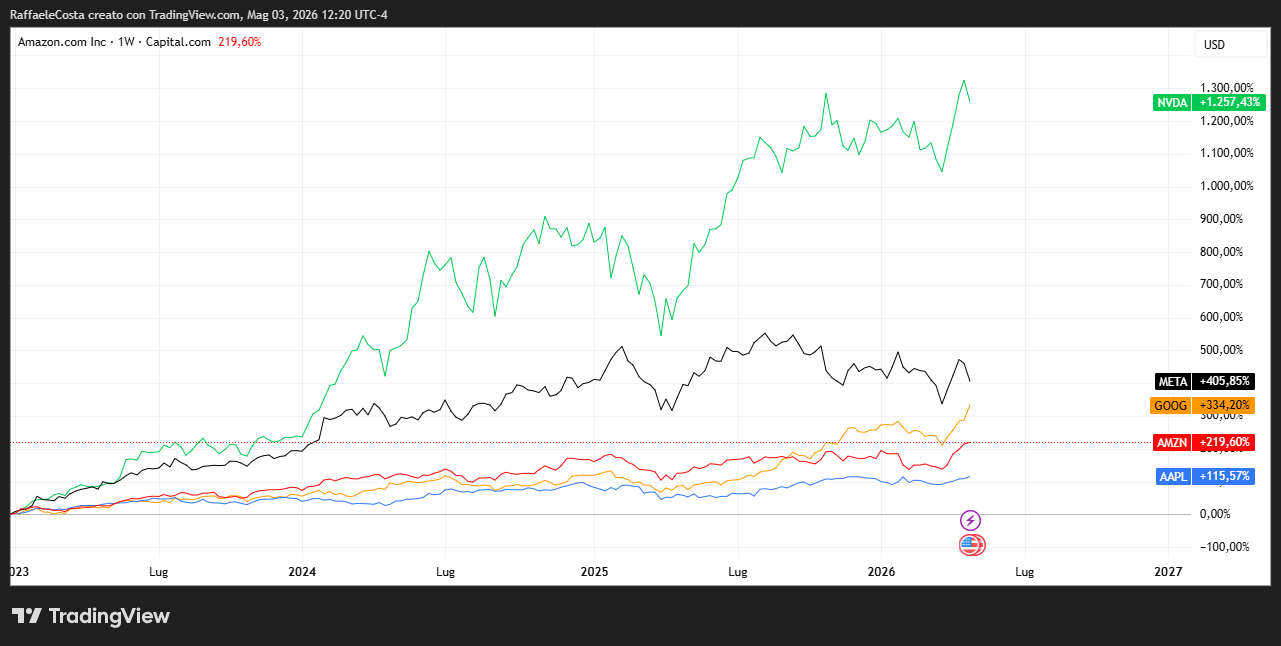
Task: Select the GOOG price label
Action: (1172, 405)
